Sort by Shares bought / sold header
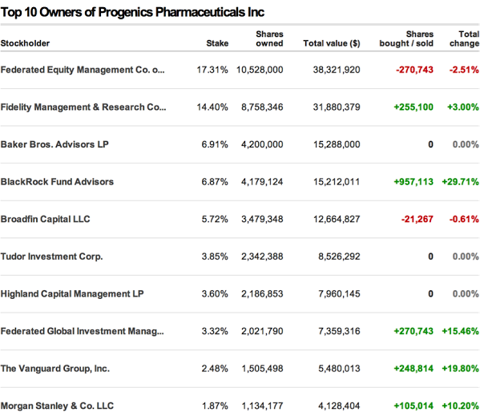This screenshot has height=416, width=480. (x=406, y=39)
